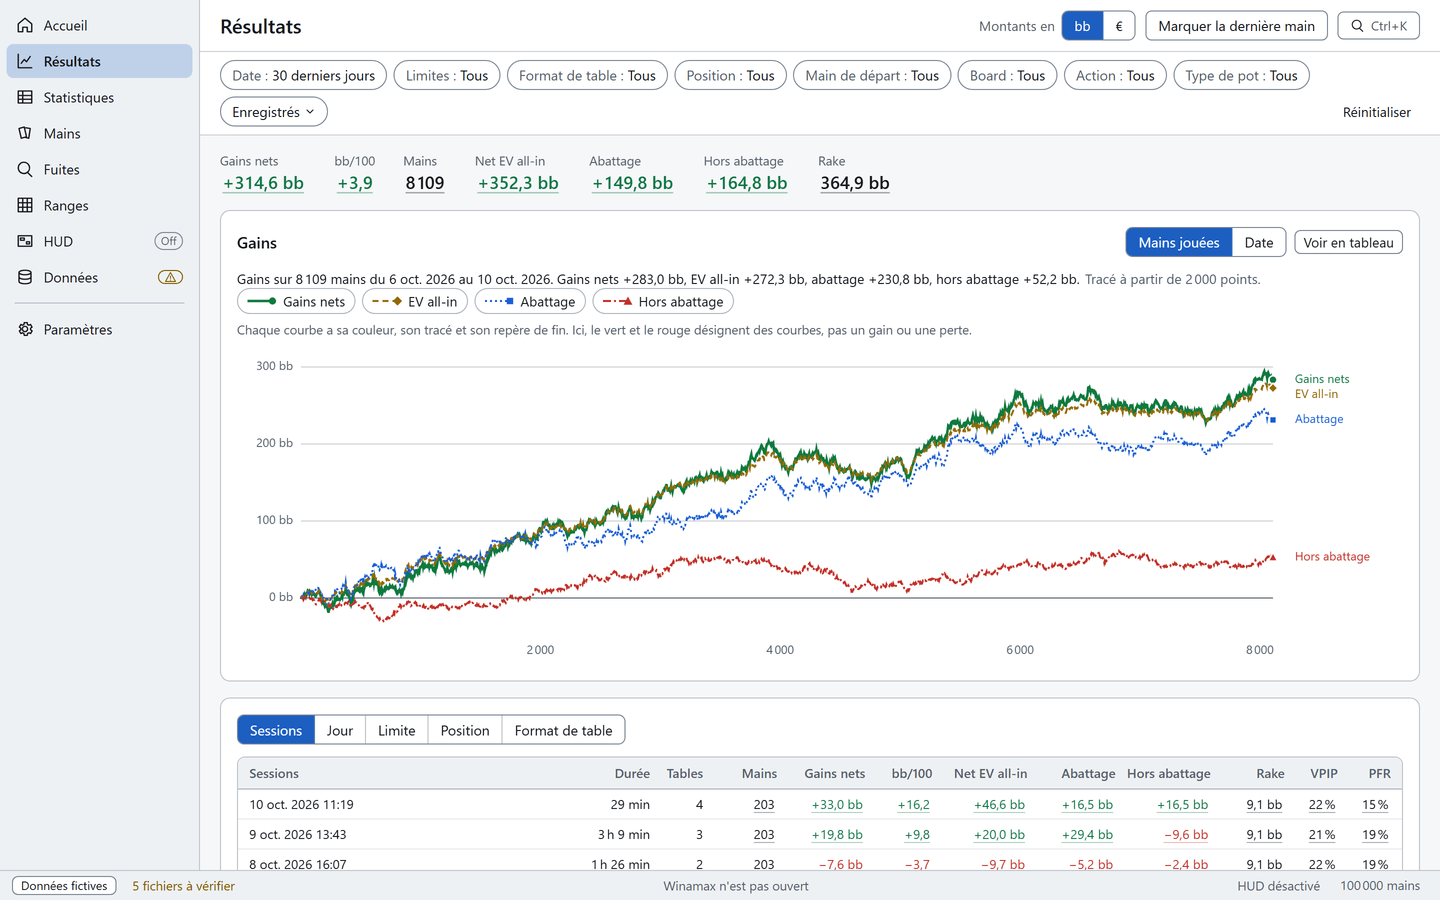Screen dimensions: 1440x900
Task: Toggle the Hors abattage curve legend
Action: tap(663, 301)
